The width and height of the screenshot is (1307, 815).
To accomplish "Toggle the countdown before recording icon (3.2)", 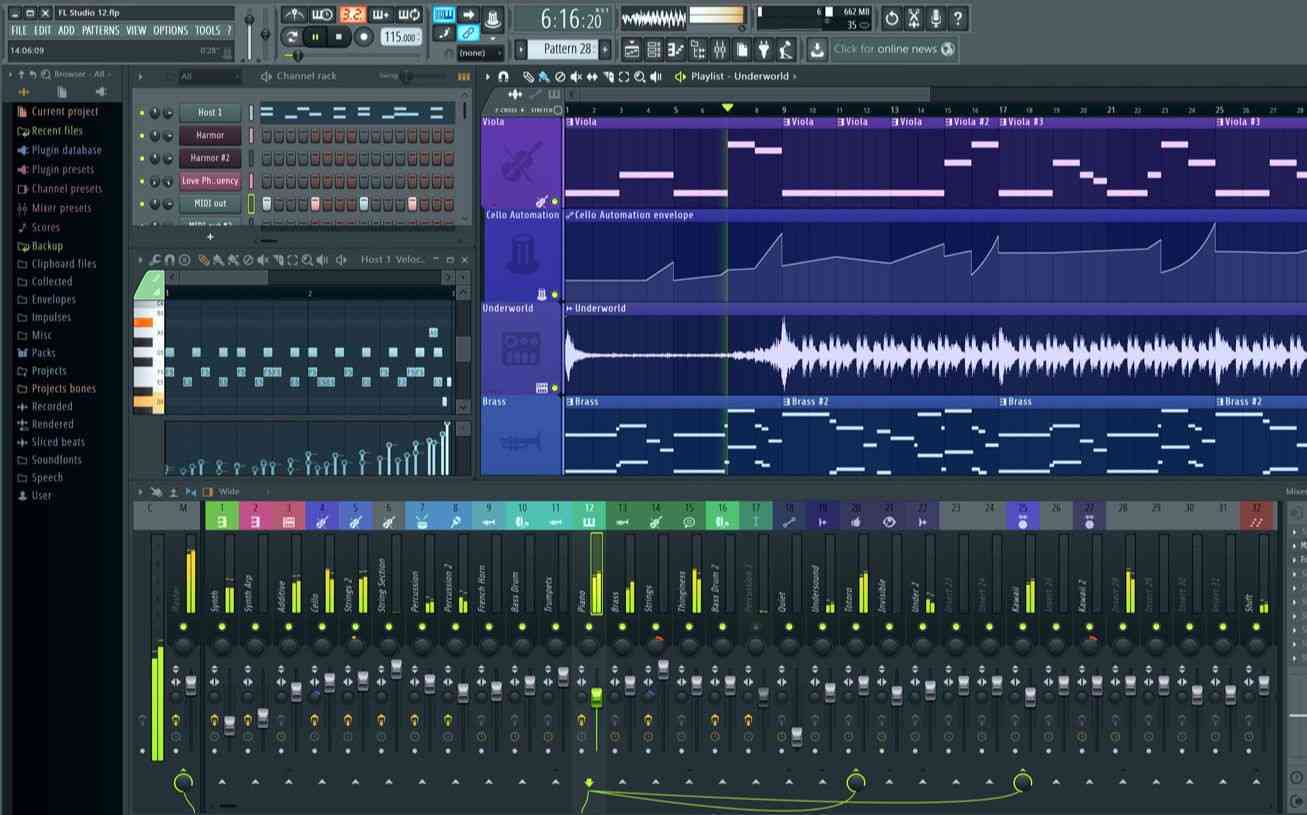I will click(352, 14).
